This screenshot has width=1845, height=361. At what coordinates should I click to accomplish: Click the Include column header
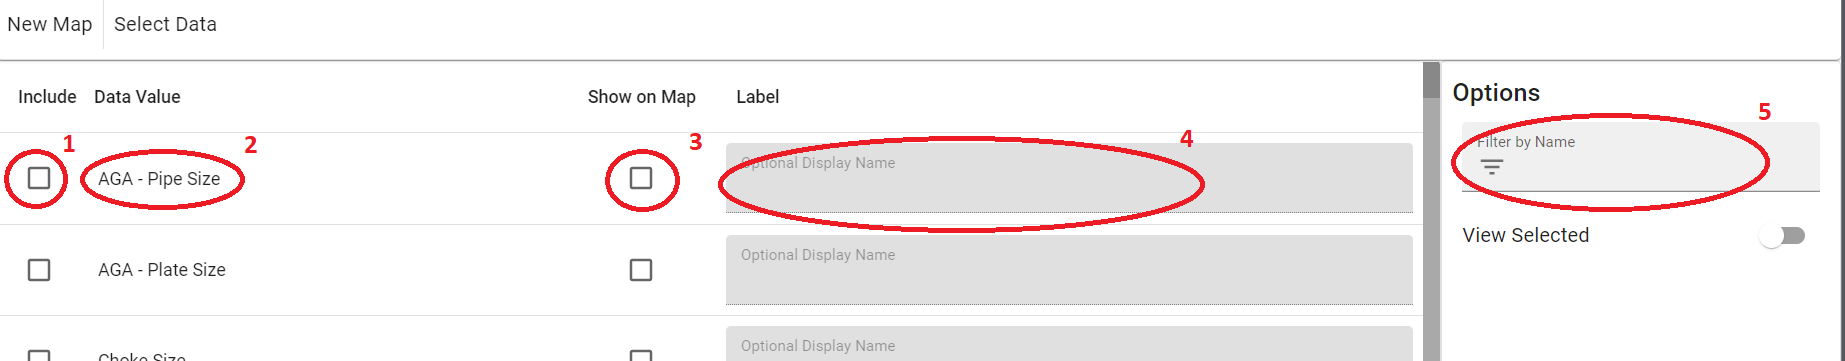coord(47,97)
